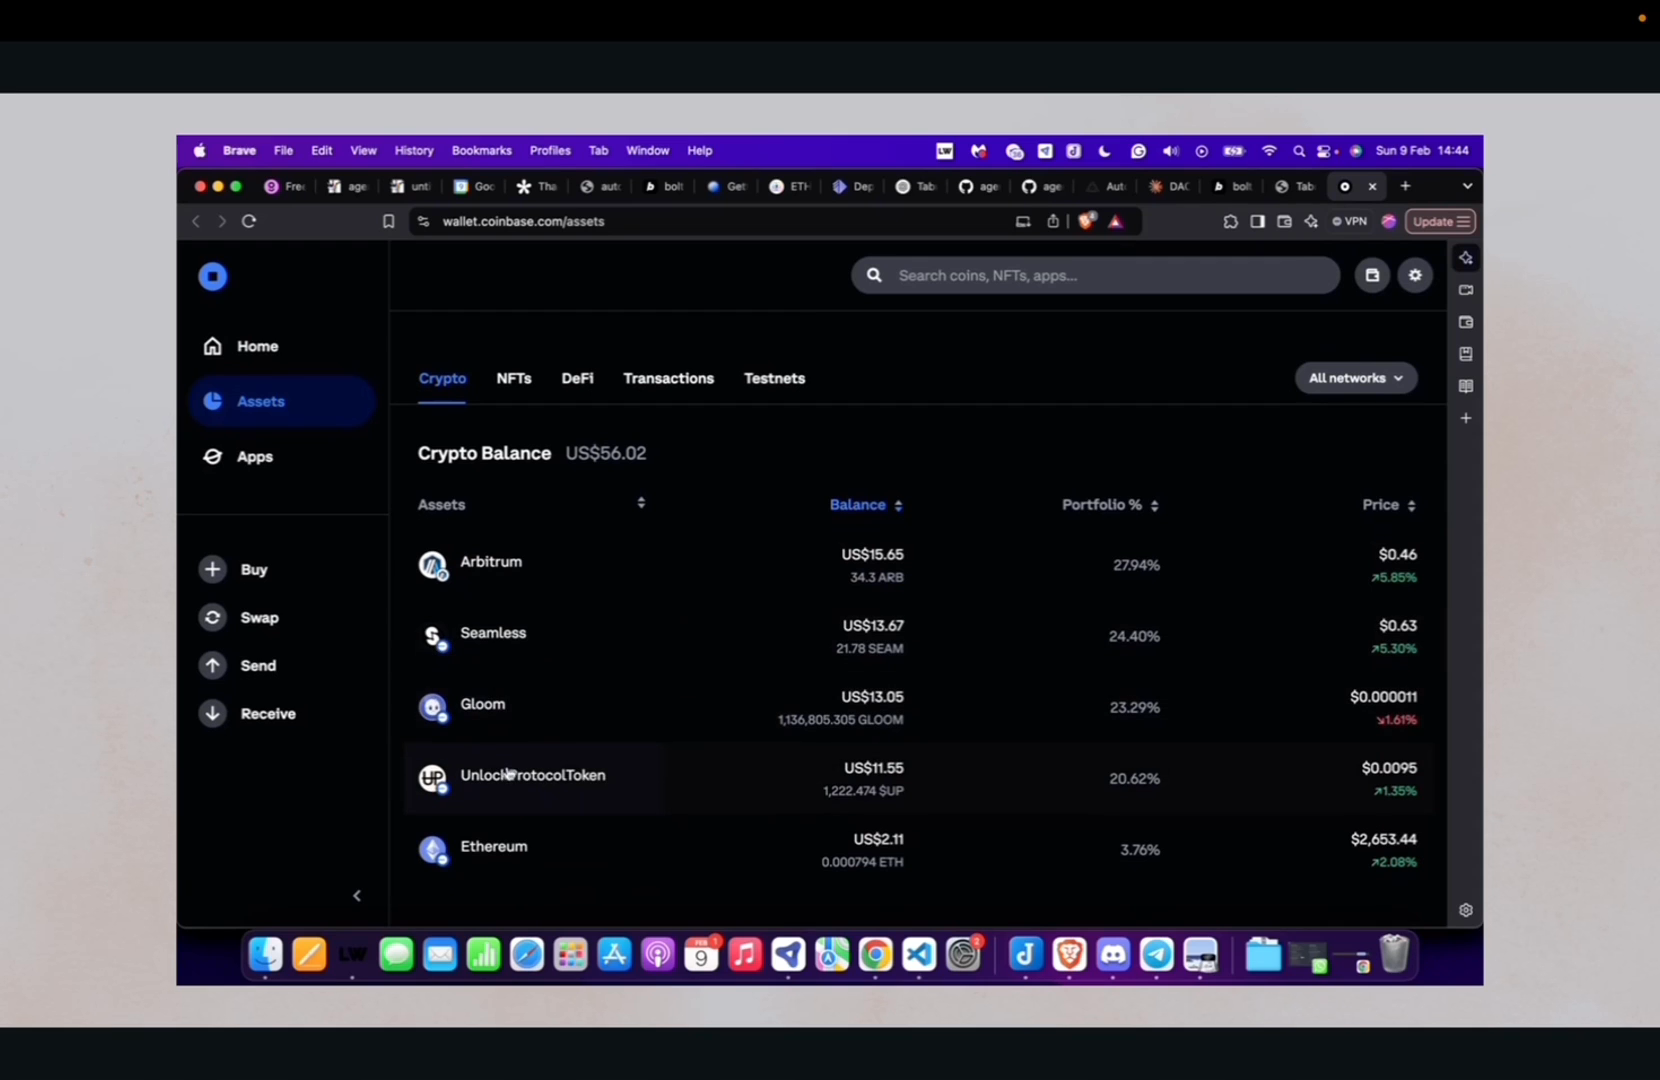Open the reading list icon in Brave sidebar
Screen dimensions: 1660x1080
point(1466,387)
